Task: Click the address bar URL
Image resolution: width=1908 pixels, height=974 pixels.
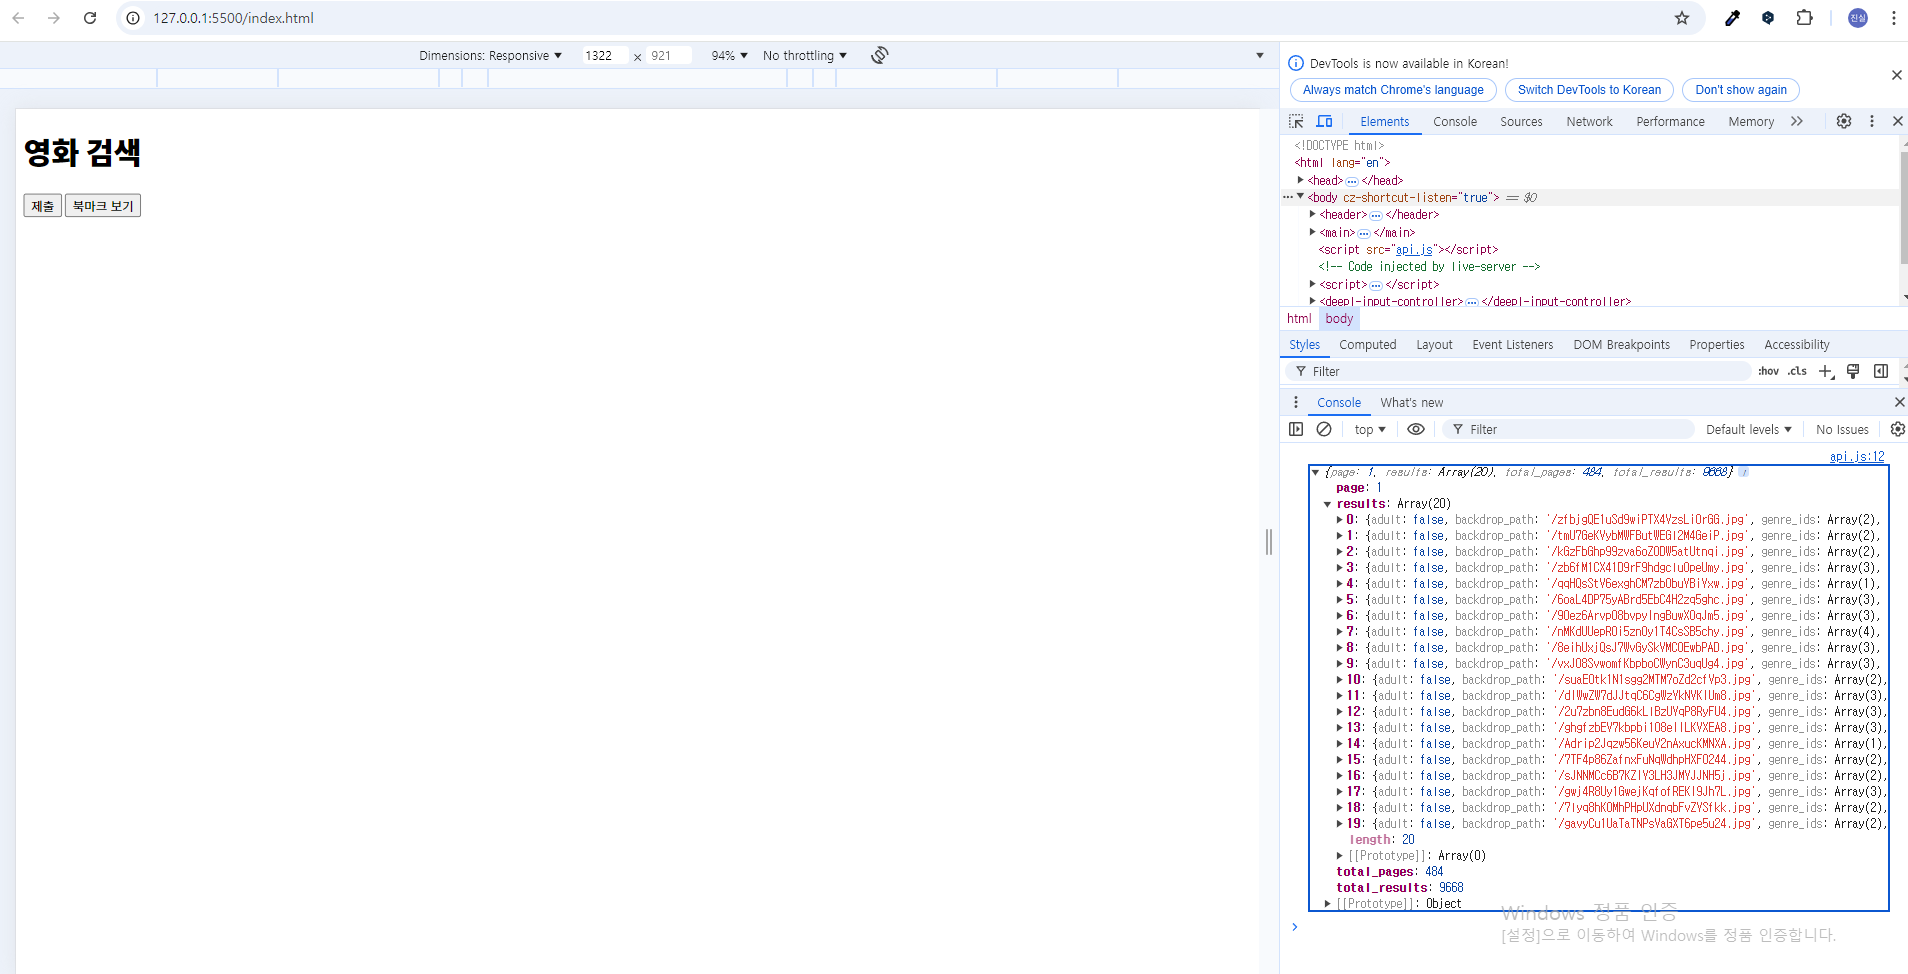Action: (x=233, y=18)
